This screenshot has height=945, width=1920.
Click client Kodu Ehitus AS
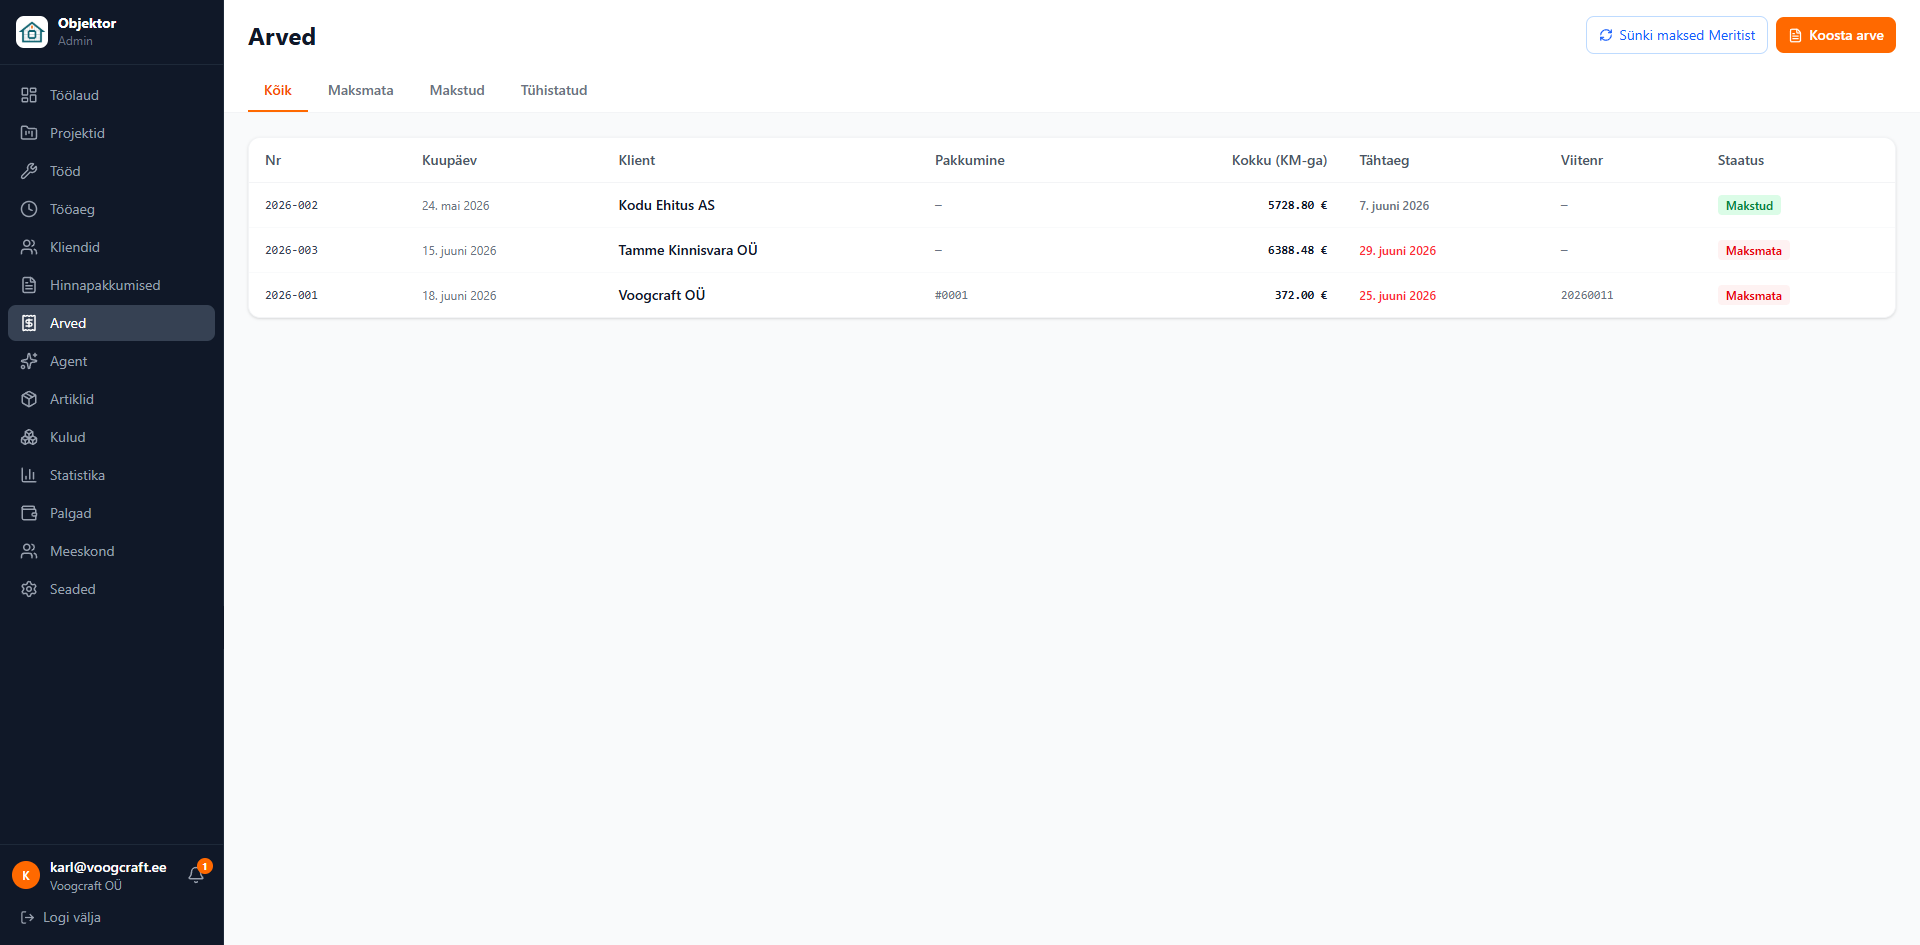667,205
